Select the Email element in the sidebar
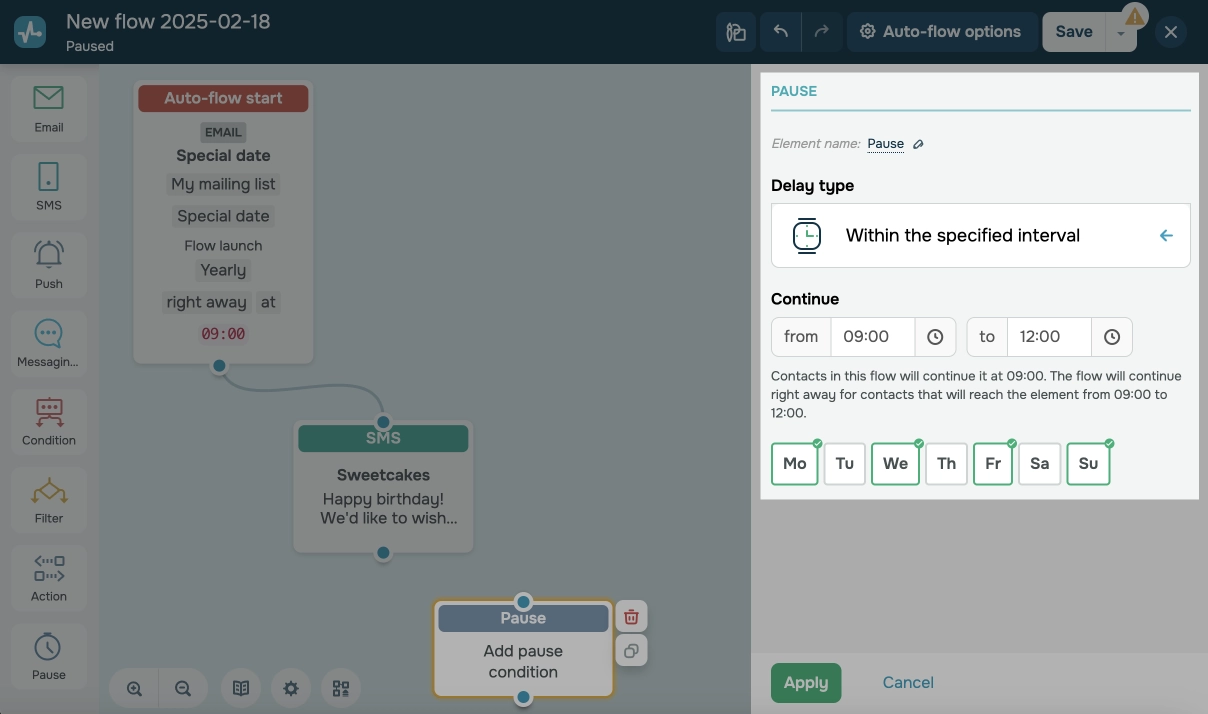1208x714 pixels. (48, 105)
